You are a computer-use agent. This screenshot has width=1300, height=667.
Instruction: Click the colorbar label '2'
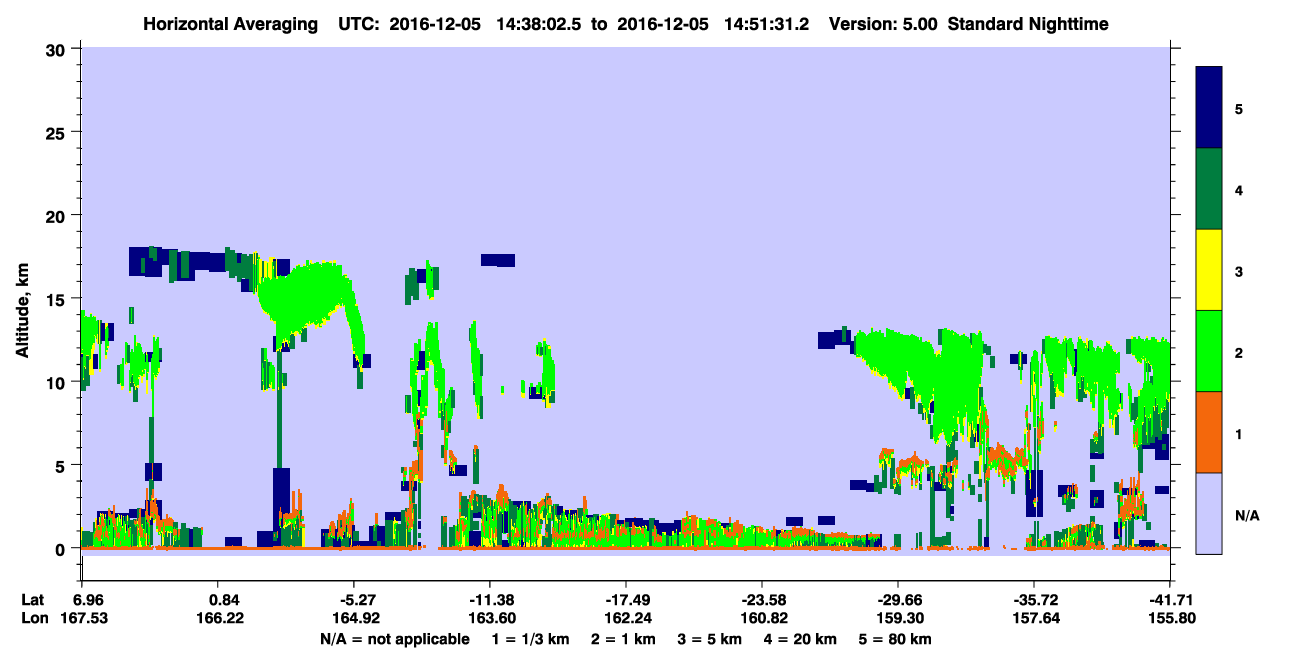(x=1239, y=352)
